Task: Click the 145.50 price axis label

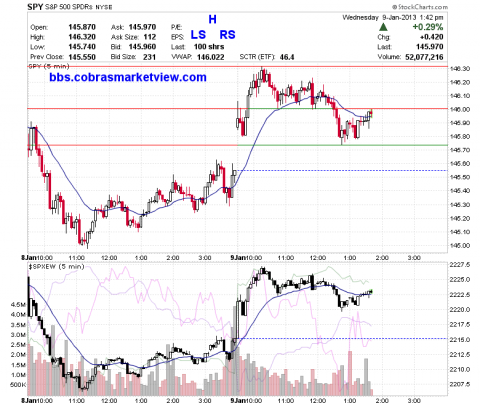Action: pyautogui.click(x=460, y=177)
